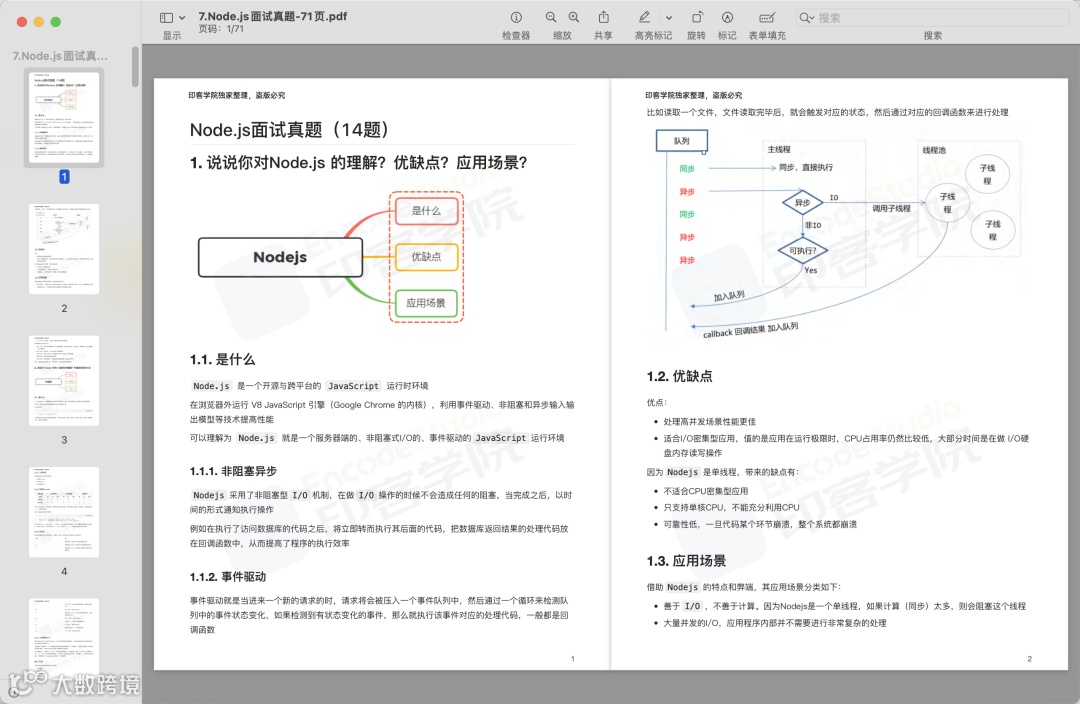Click the window title 7.Node.js面试真题-71页.pdf
The width and height of the screenshot is (1080, 704).
click(273, 16)
